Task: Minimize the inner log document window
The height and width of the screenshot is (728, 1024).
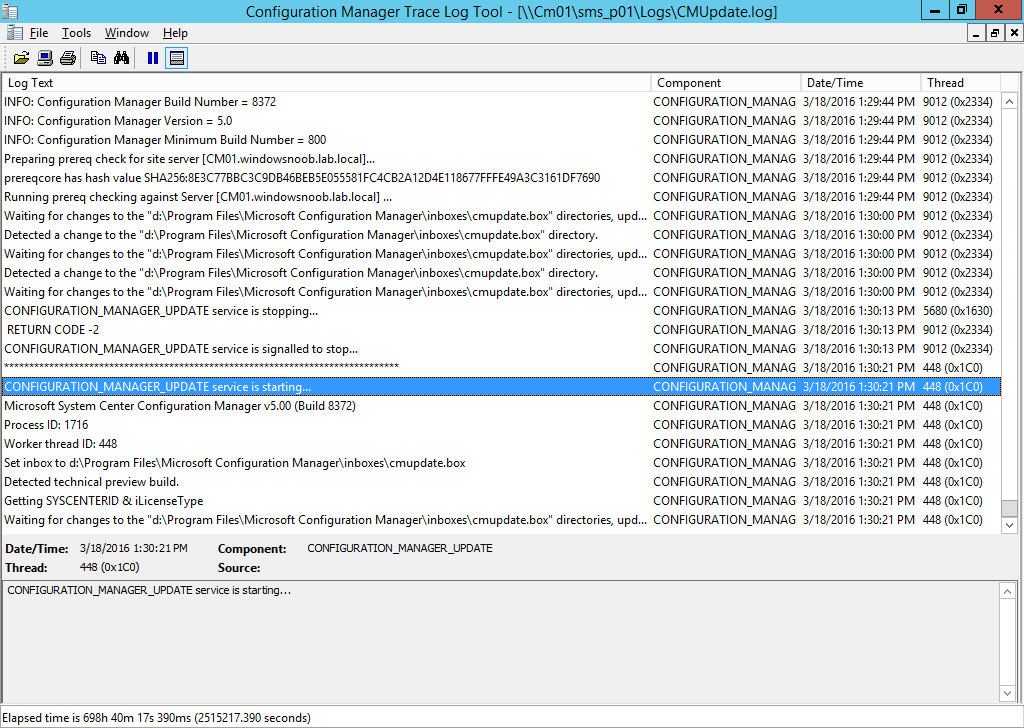Action: [976, 33]
